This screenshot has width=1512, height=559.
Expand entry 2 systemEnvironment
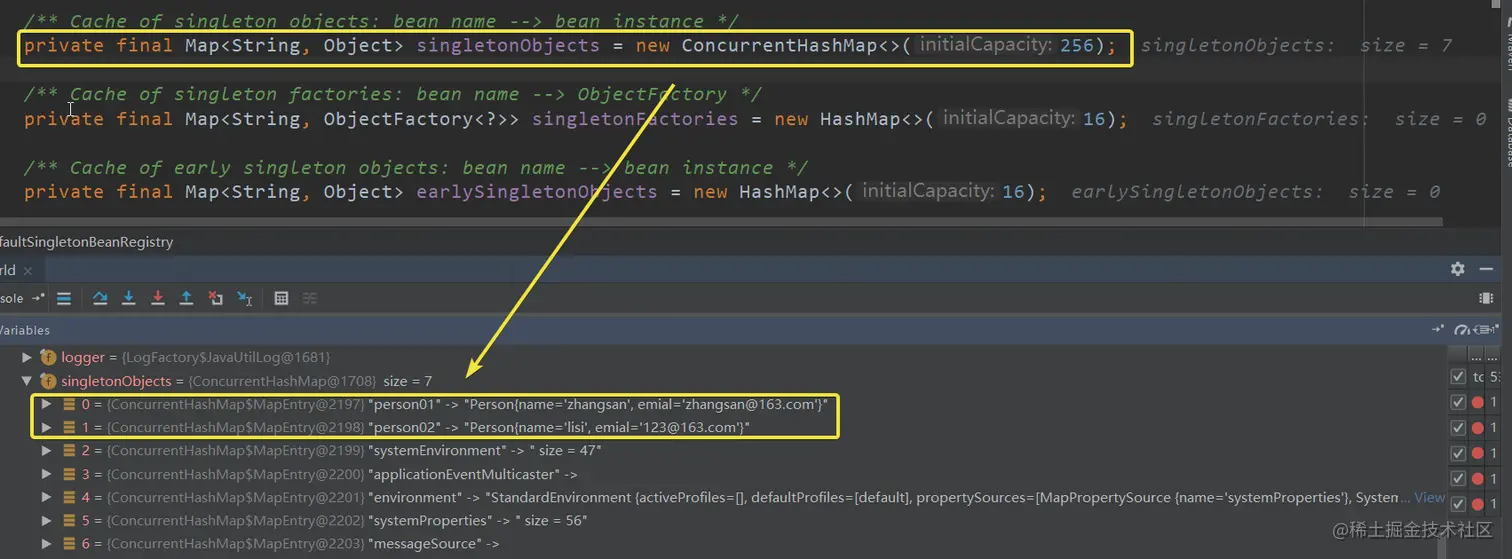pyautogui.click(x=46, y=451)
